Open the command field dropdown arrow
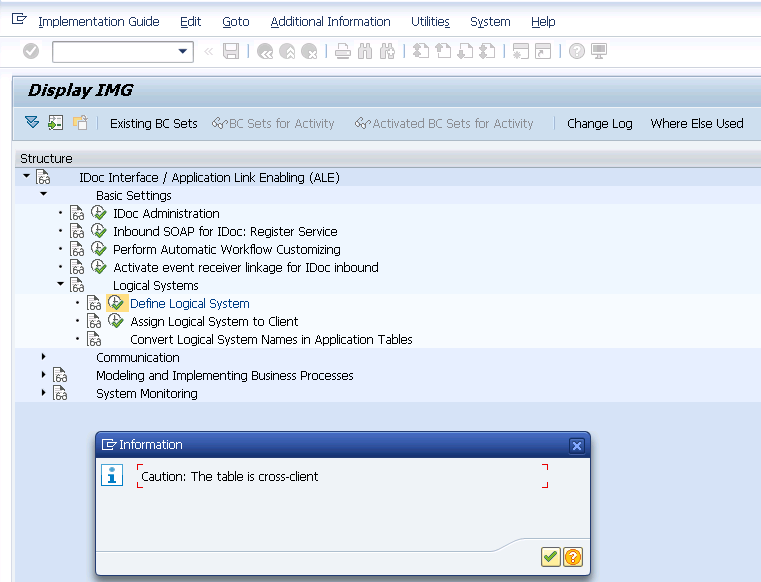Screen dimensions: 761x582 183,51
